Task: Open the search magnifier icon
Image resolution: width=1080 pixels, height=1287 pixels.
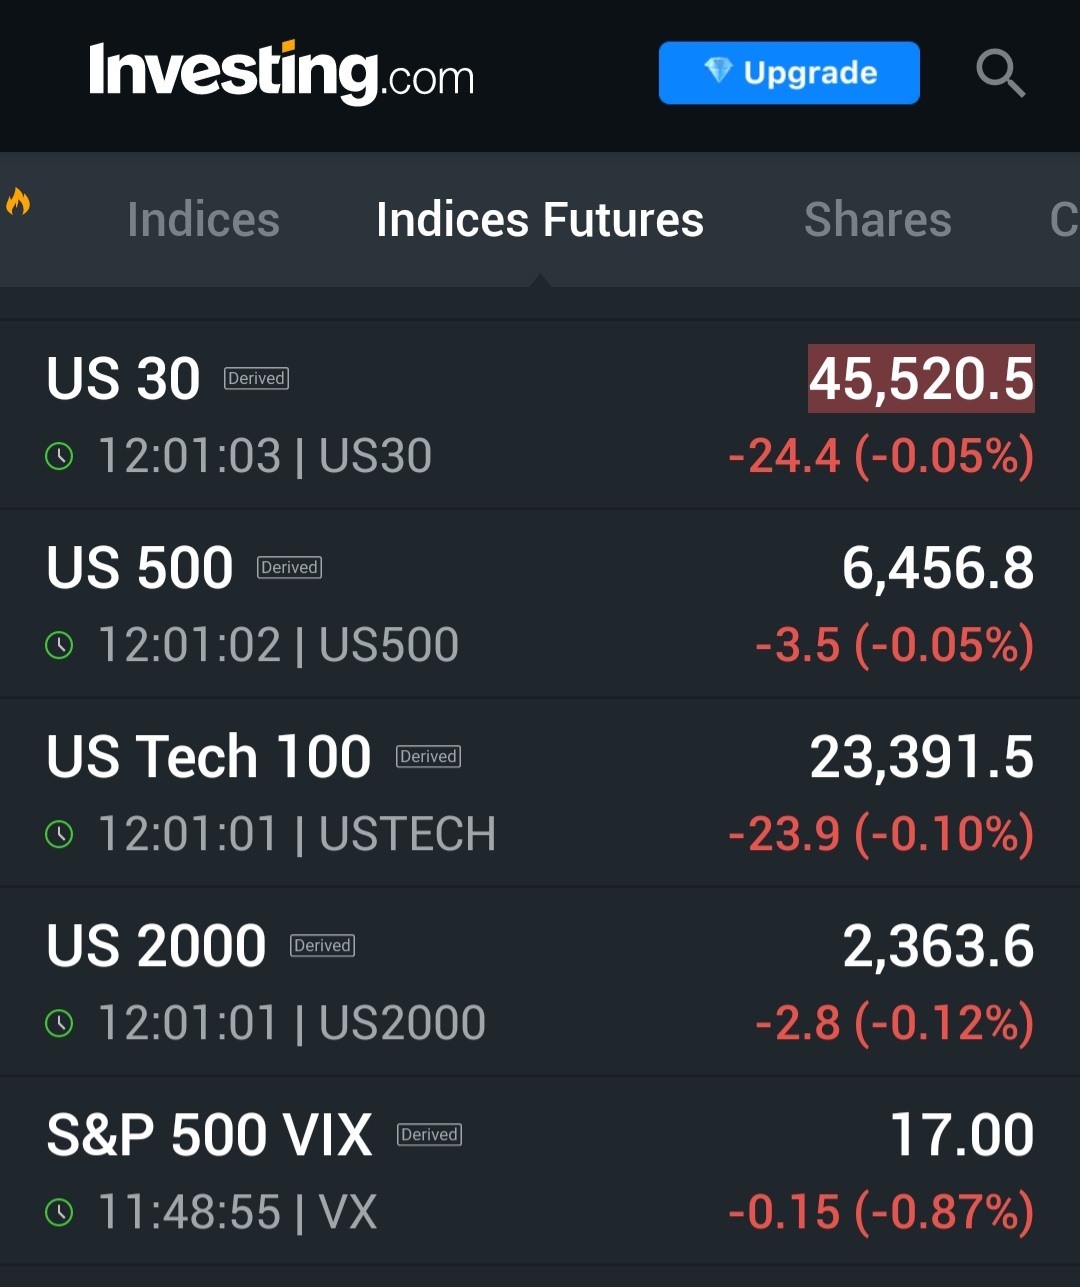Action: pos(1000,74)
